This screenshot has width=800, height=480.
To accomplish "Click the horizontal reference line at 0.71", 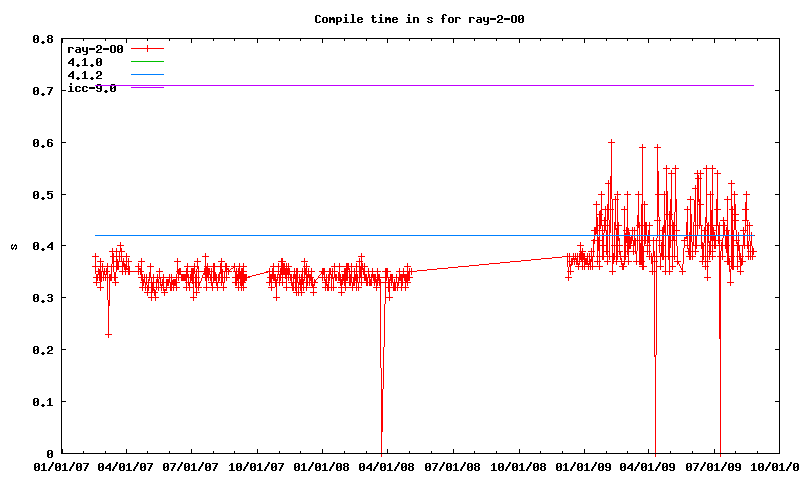I will (450, 85).
